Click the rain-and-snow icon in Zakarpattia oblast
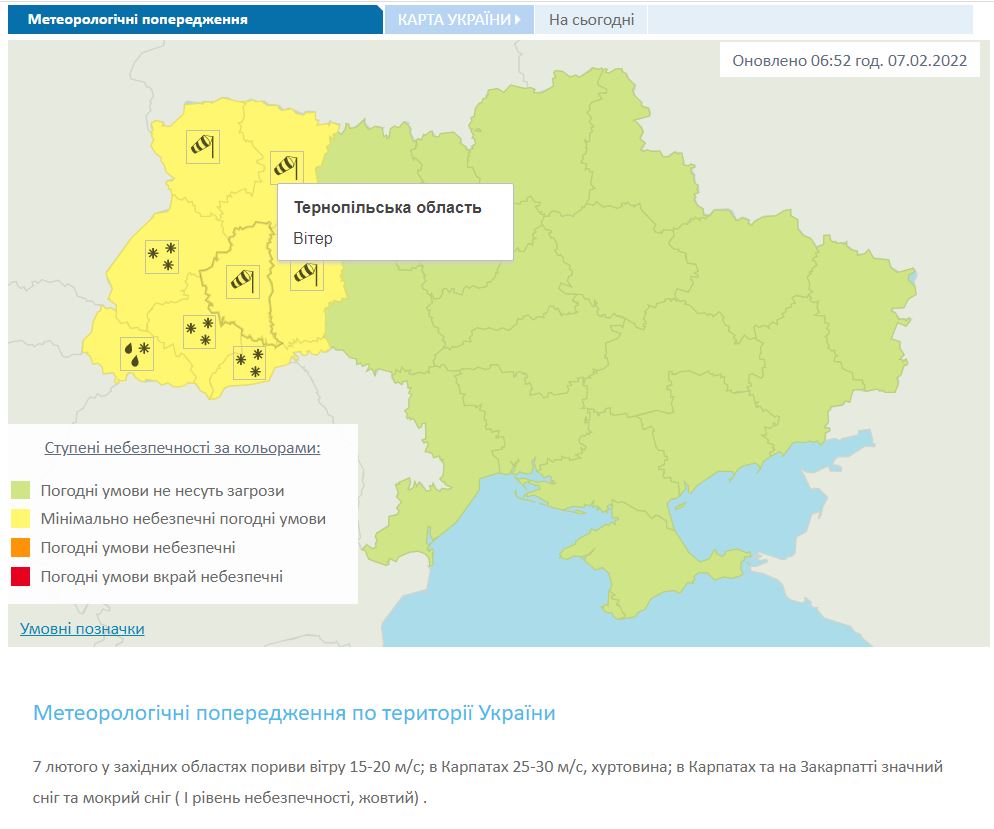 (137, 354)
